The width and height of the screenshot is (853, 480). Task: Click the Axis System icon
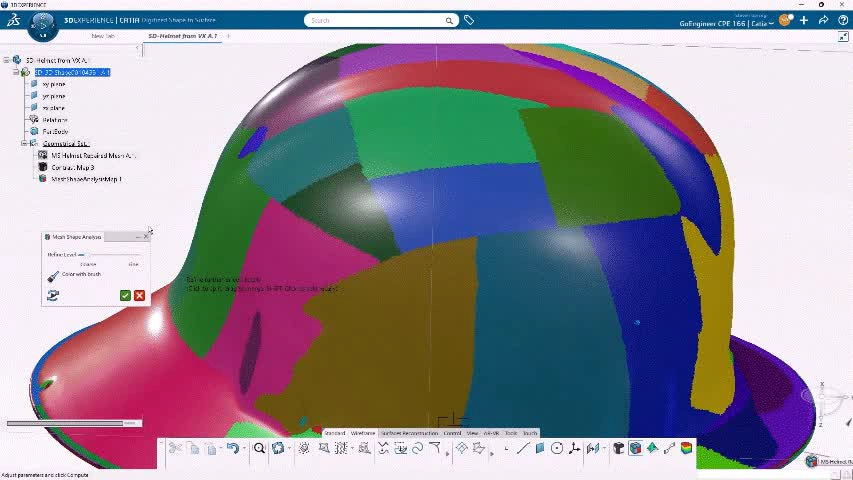pyautogui.click(x=574, y=448)
